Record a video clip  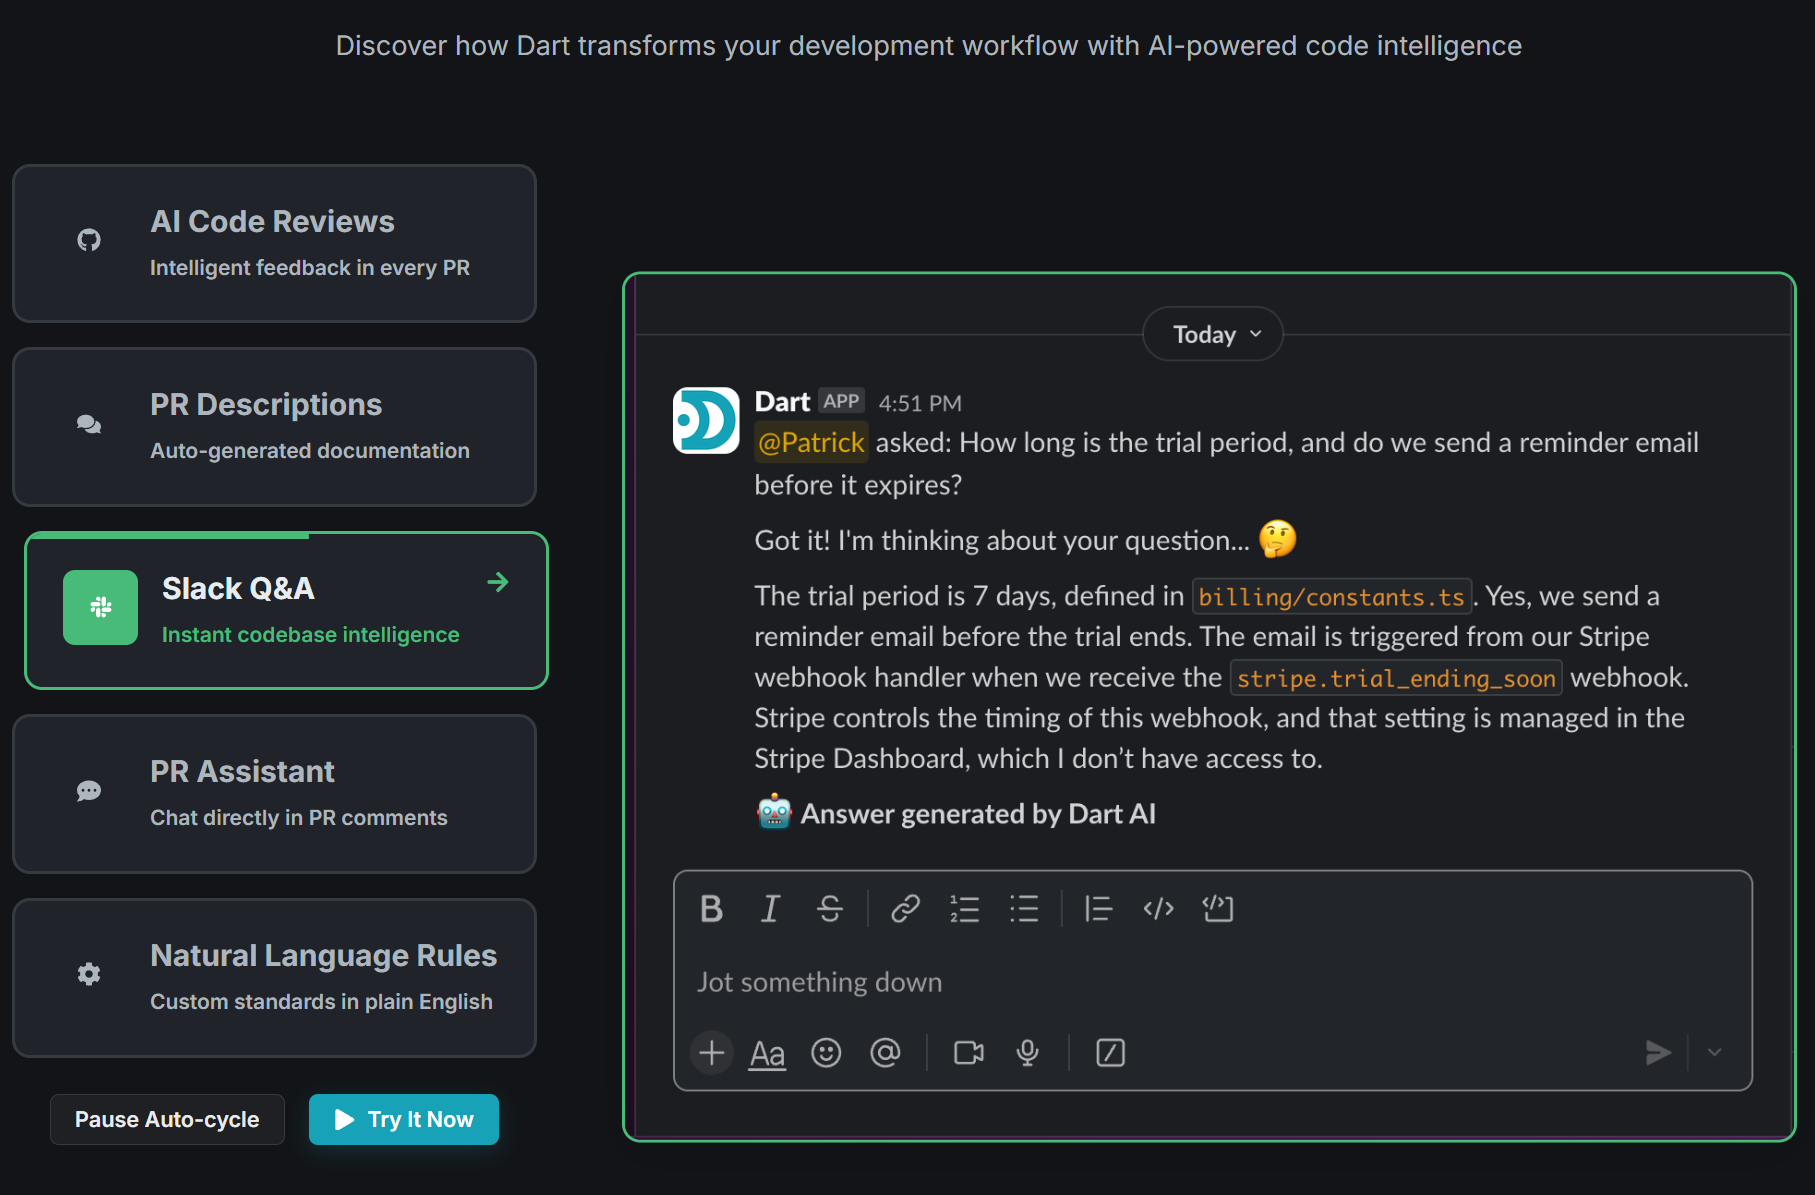point(969,1052)
